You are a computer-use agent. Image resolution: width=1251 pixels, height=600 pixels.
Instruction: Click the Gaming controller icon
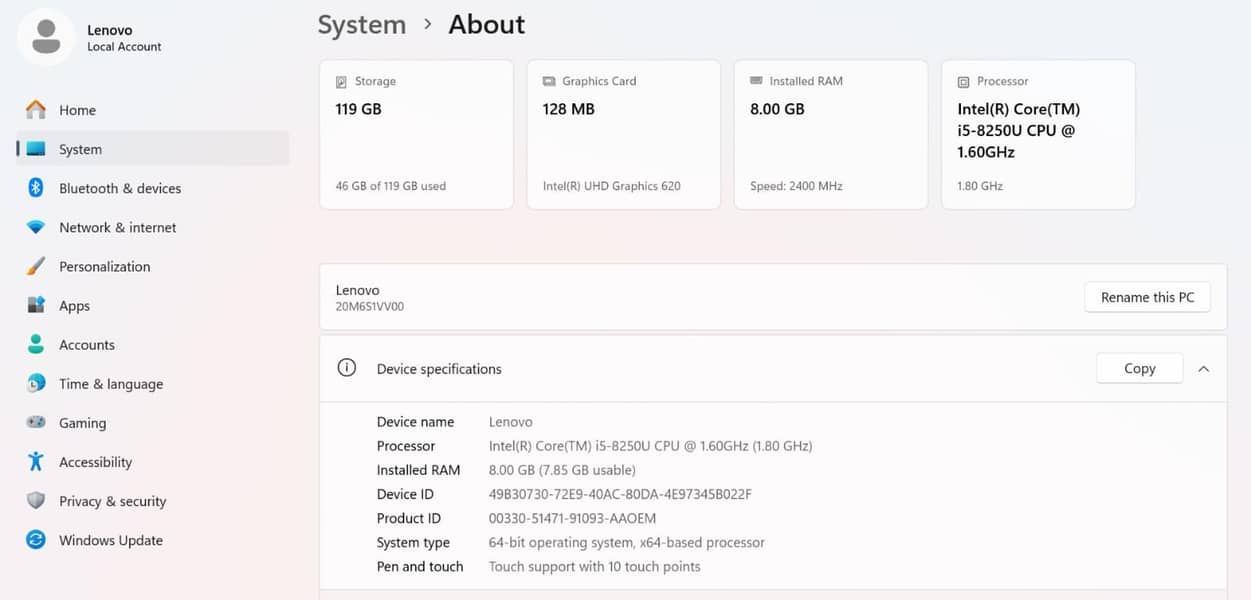point(36,423)
